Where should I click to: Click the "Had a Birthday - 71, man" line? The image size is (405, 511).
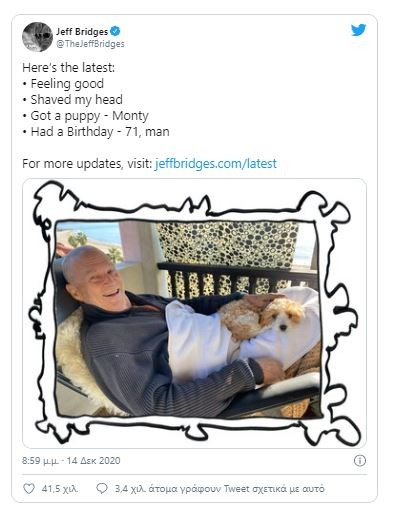click(x=100, y=132)
